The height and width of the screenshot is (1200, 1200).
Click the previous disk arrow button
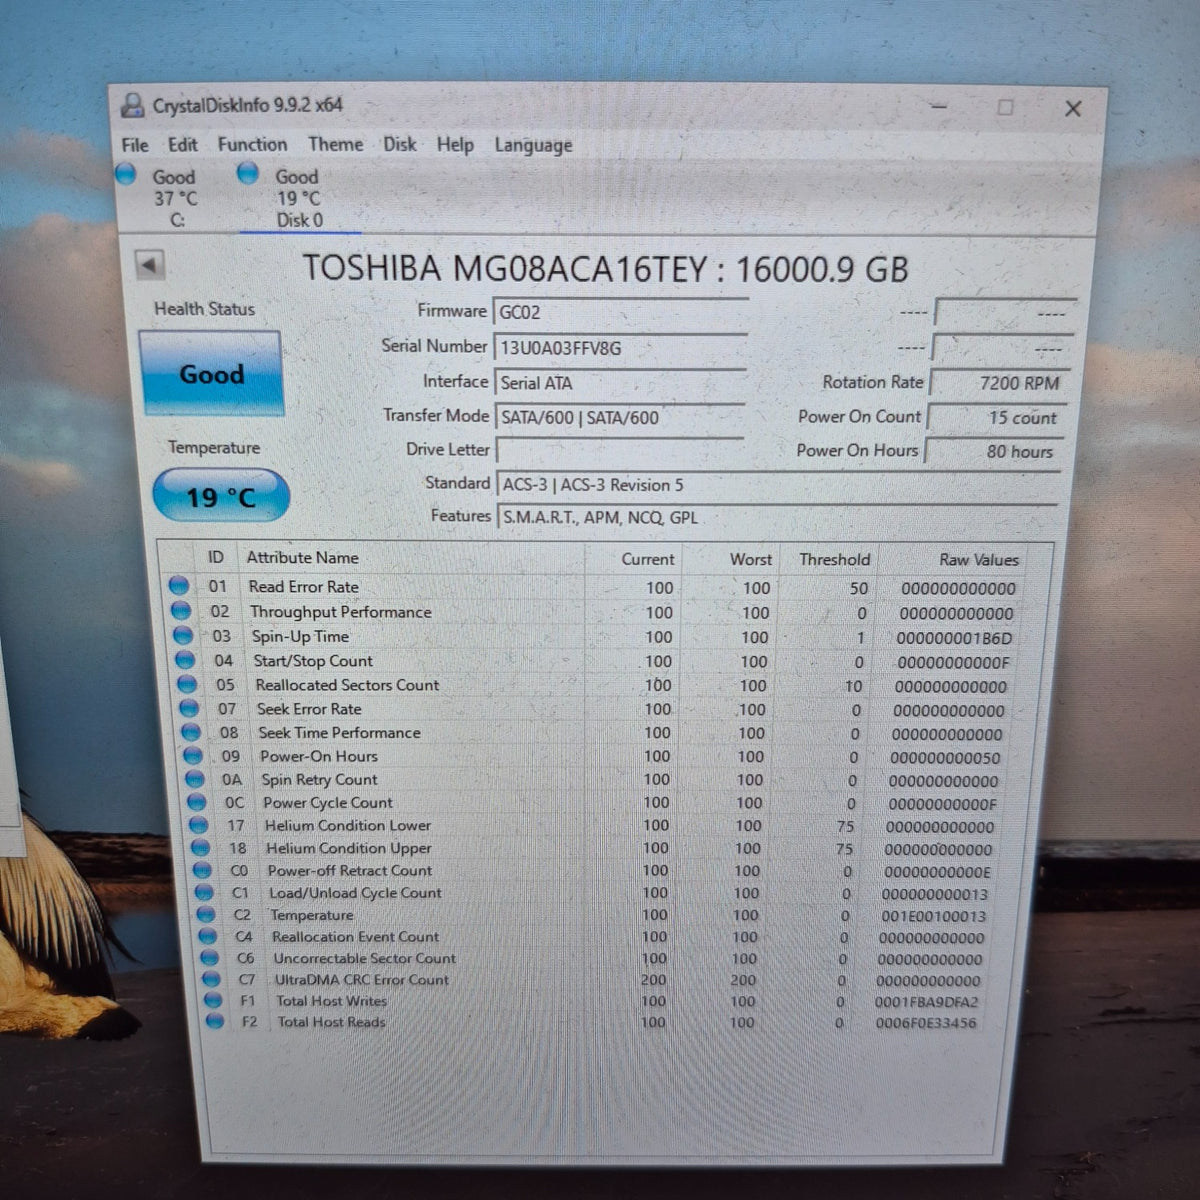coord(149,266)
